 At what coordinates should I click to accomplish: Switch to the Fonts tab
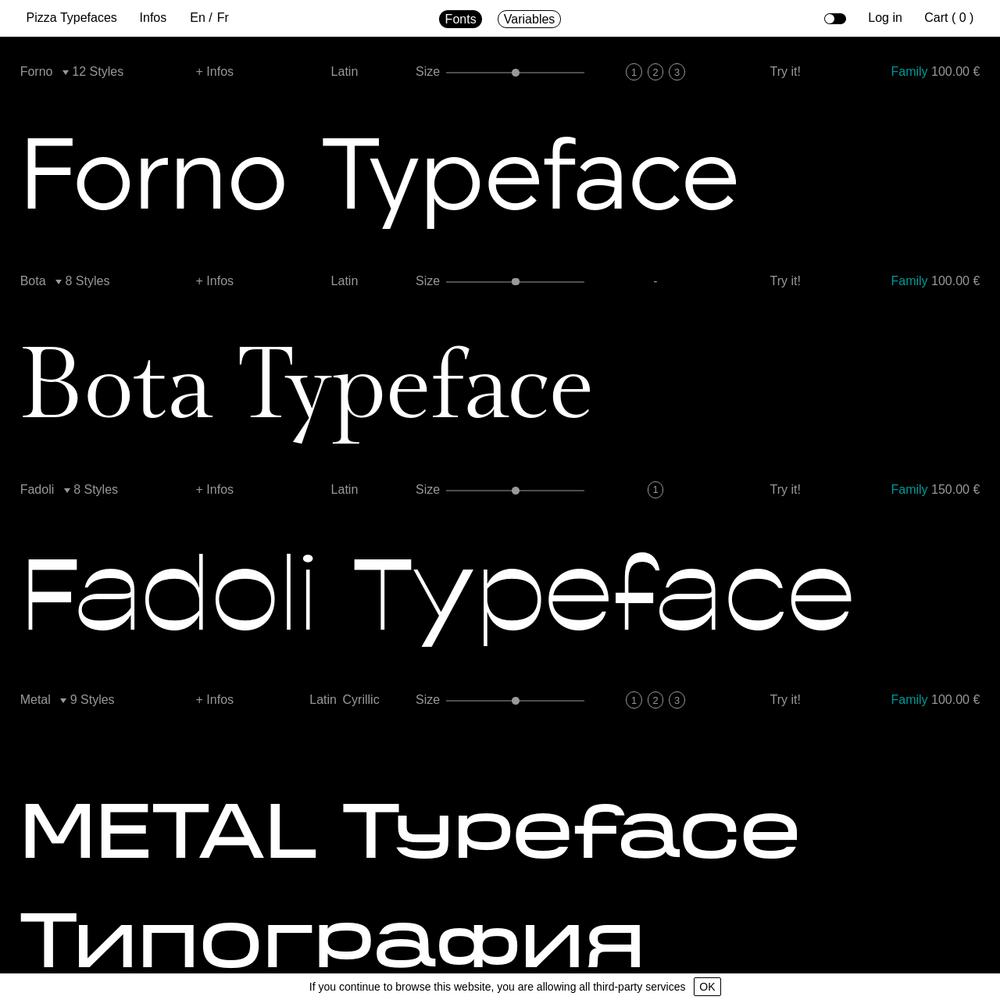460,19
